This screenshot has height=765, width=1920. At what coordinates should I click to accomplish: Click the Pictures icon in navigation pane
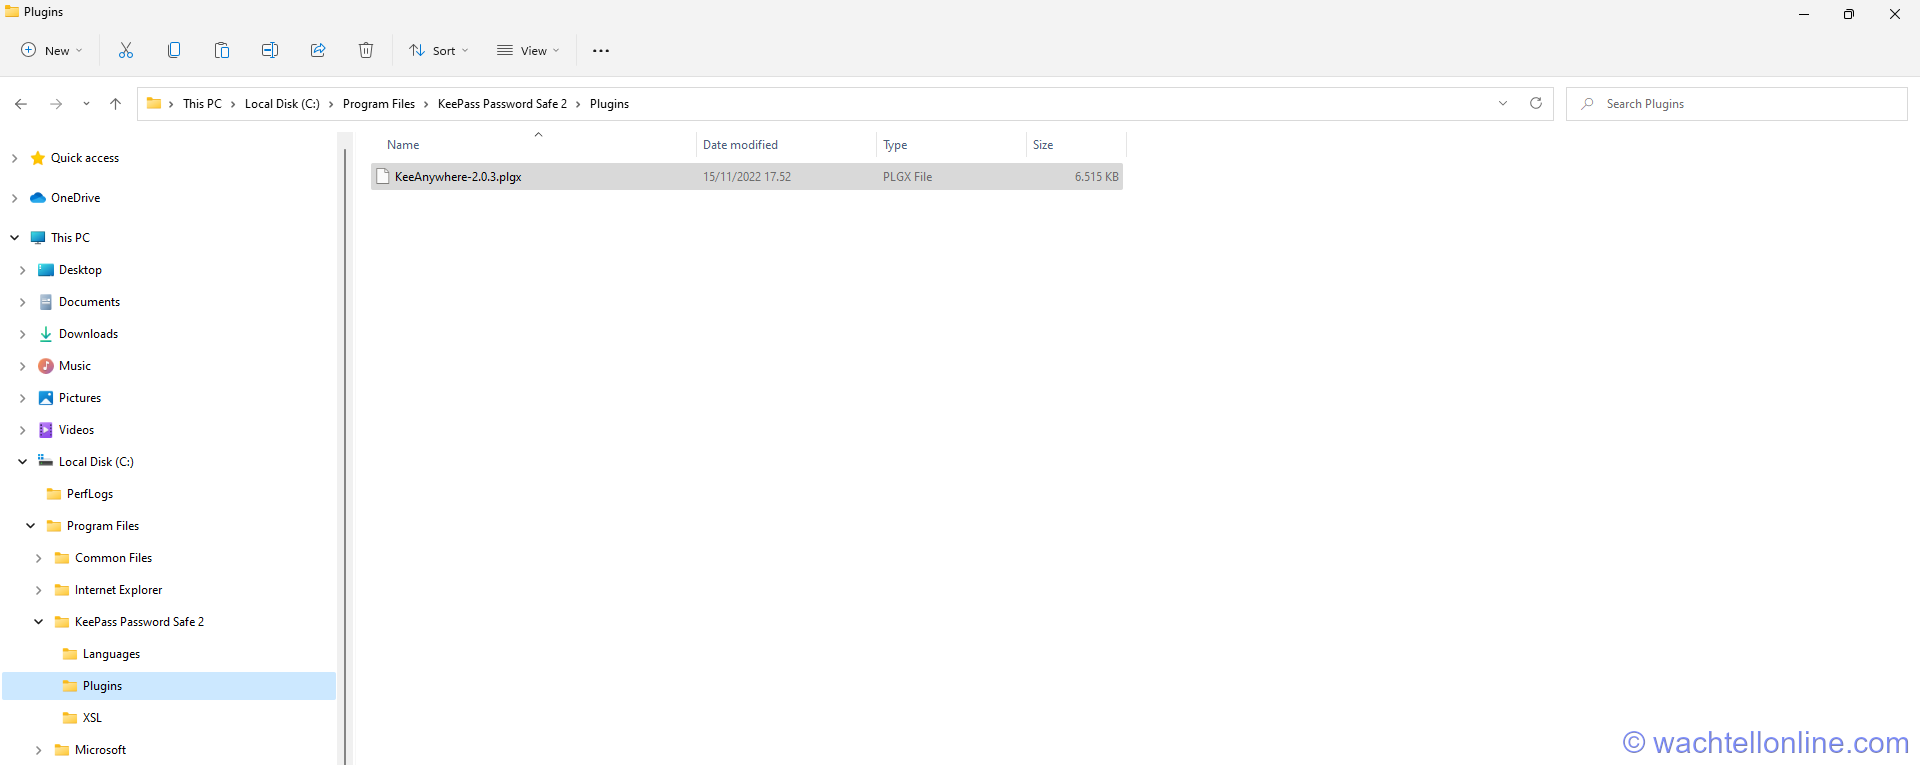click(46, 398)
